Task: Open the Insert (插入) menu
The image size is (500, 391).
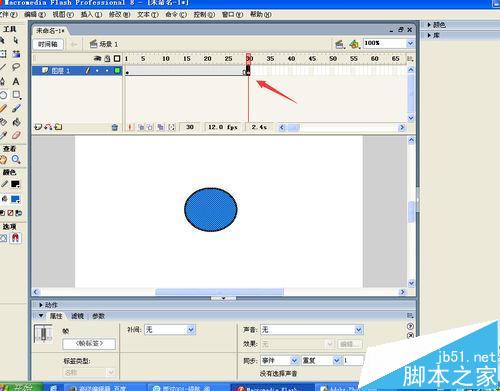Action: (91, 15)
